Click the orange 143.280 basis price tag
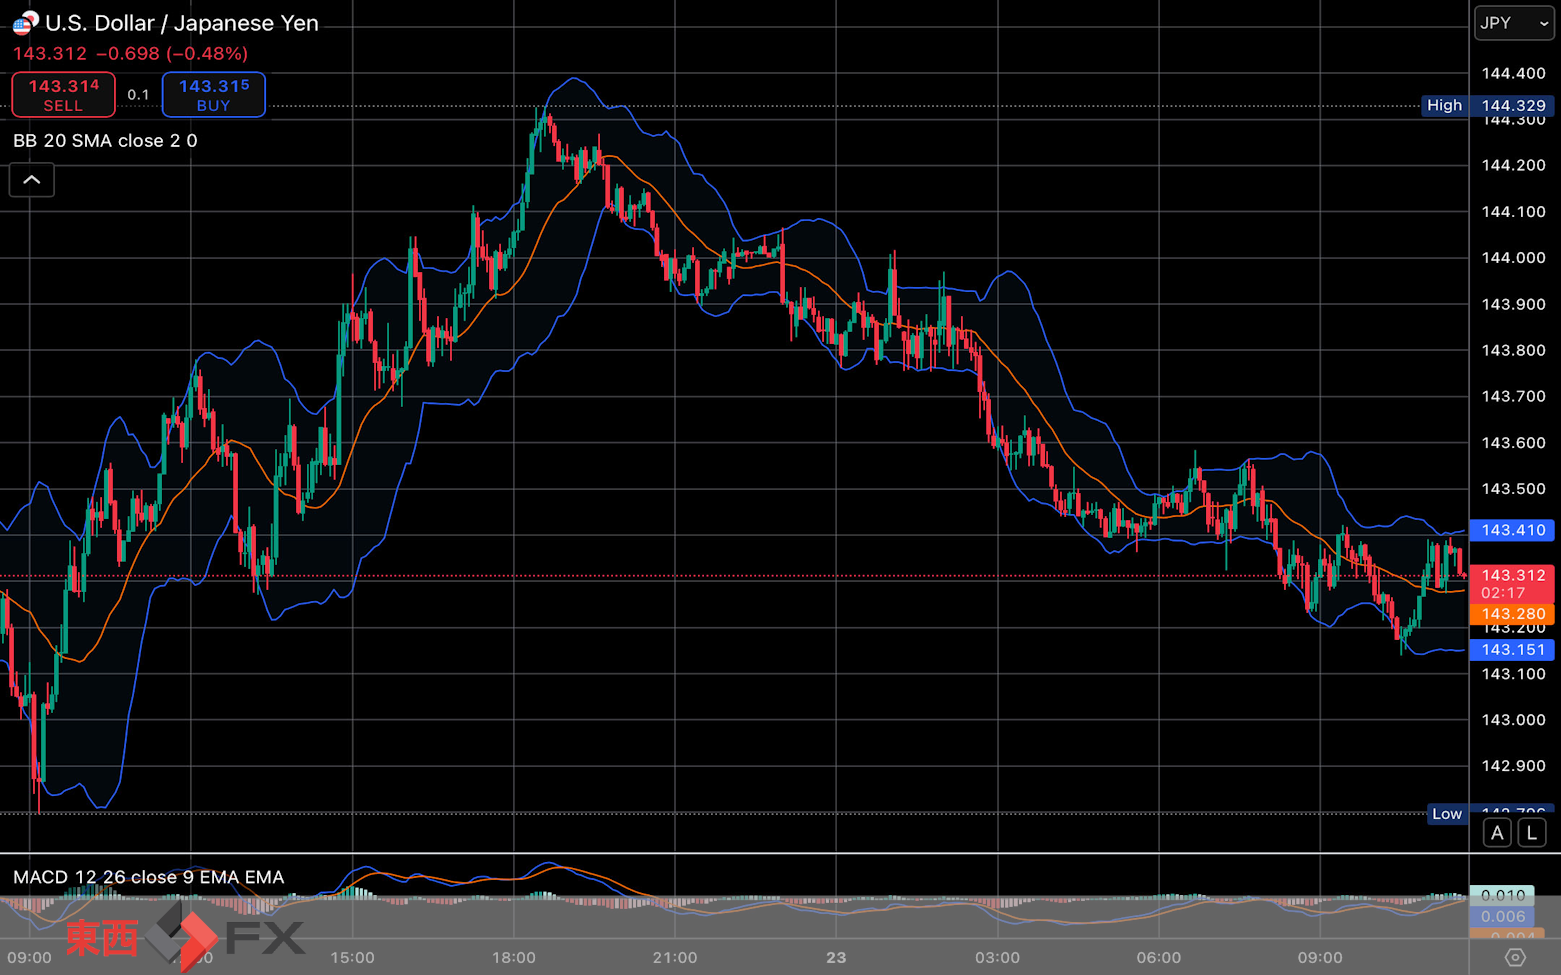Viewport: 1561px width, 975px height. 1512,614
